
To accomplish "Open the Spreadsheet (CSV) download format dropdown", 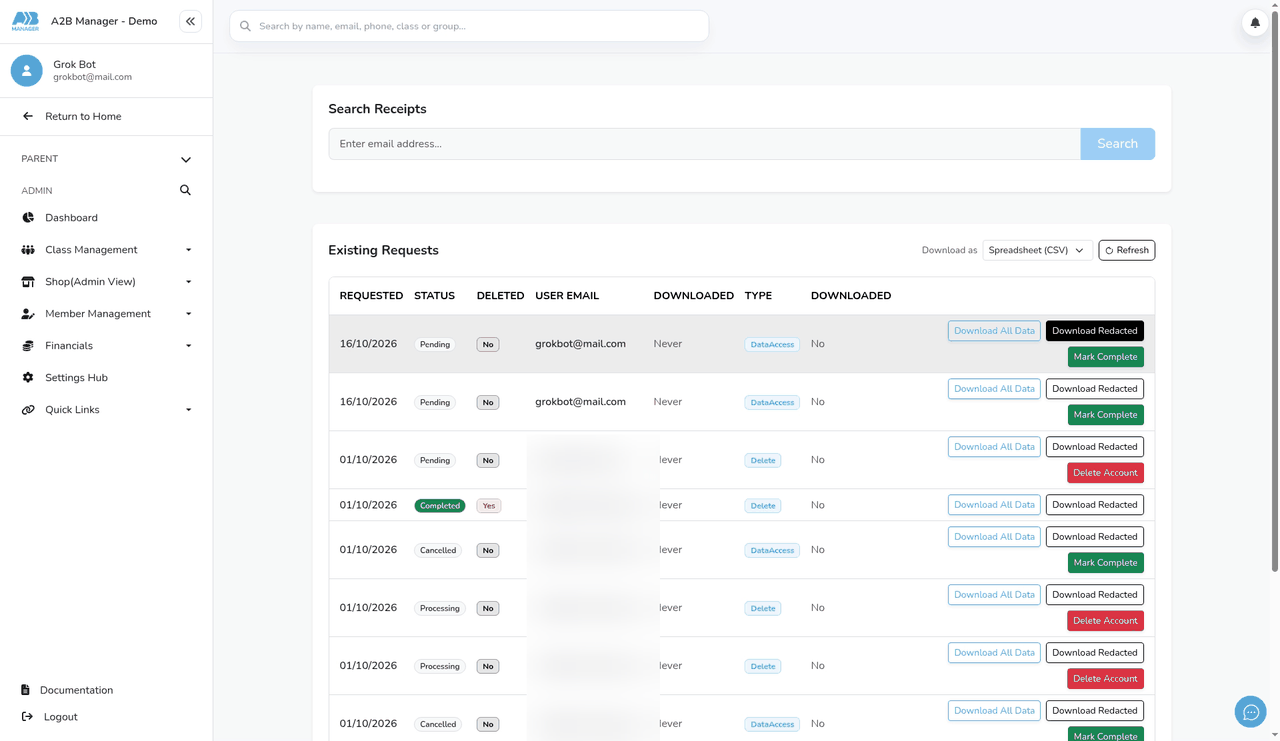I will tap(1037, 250).
